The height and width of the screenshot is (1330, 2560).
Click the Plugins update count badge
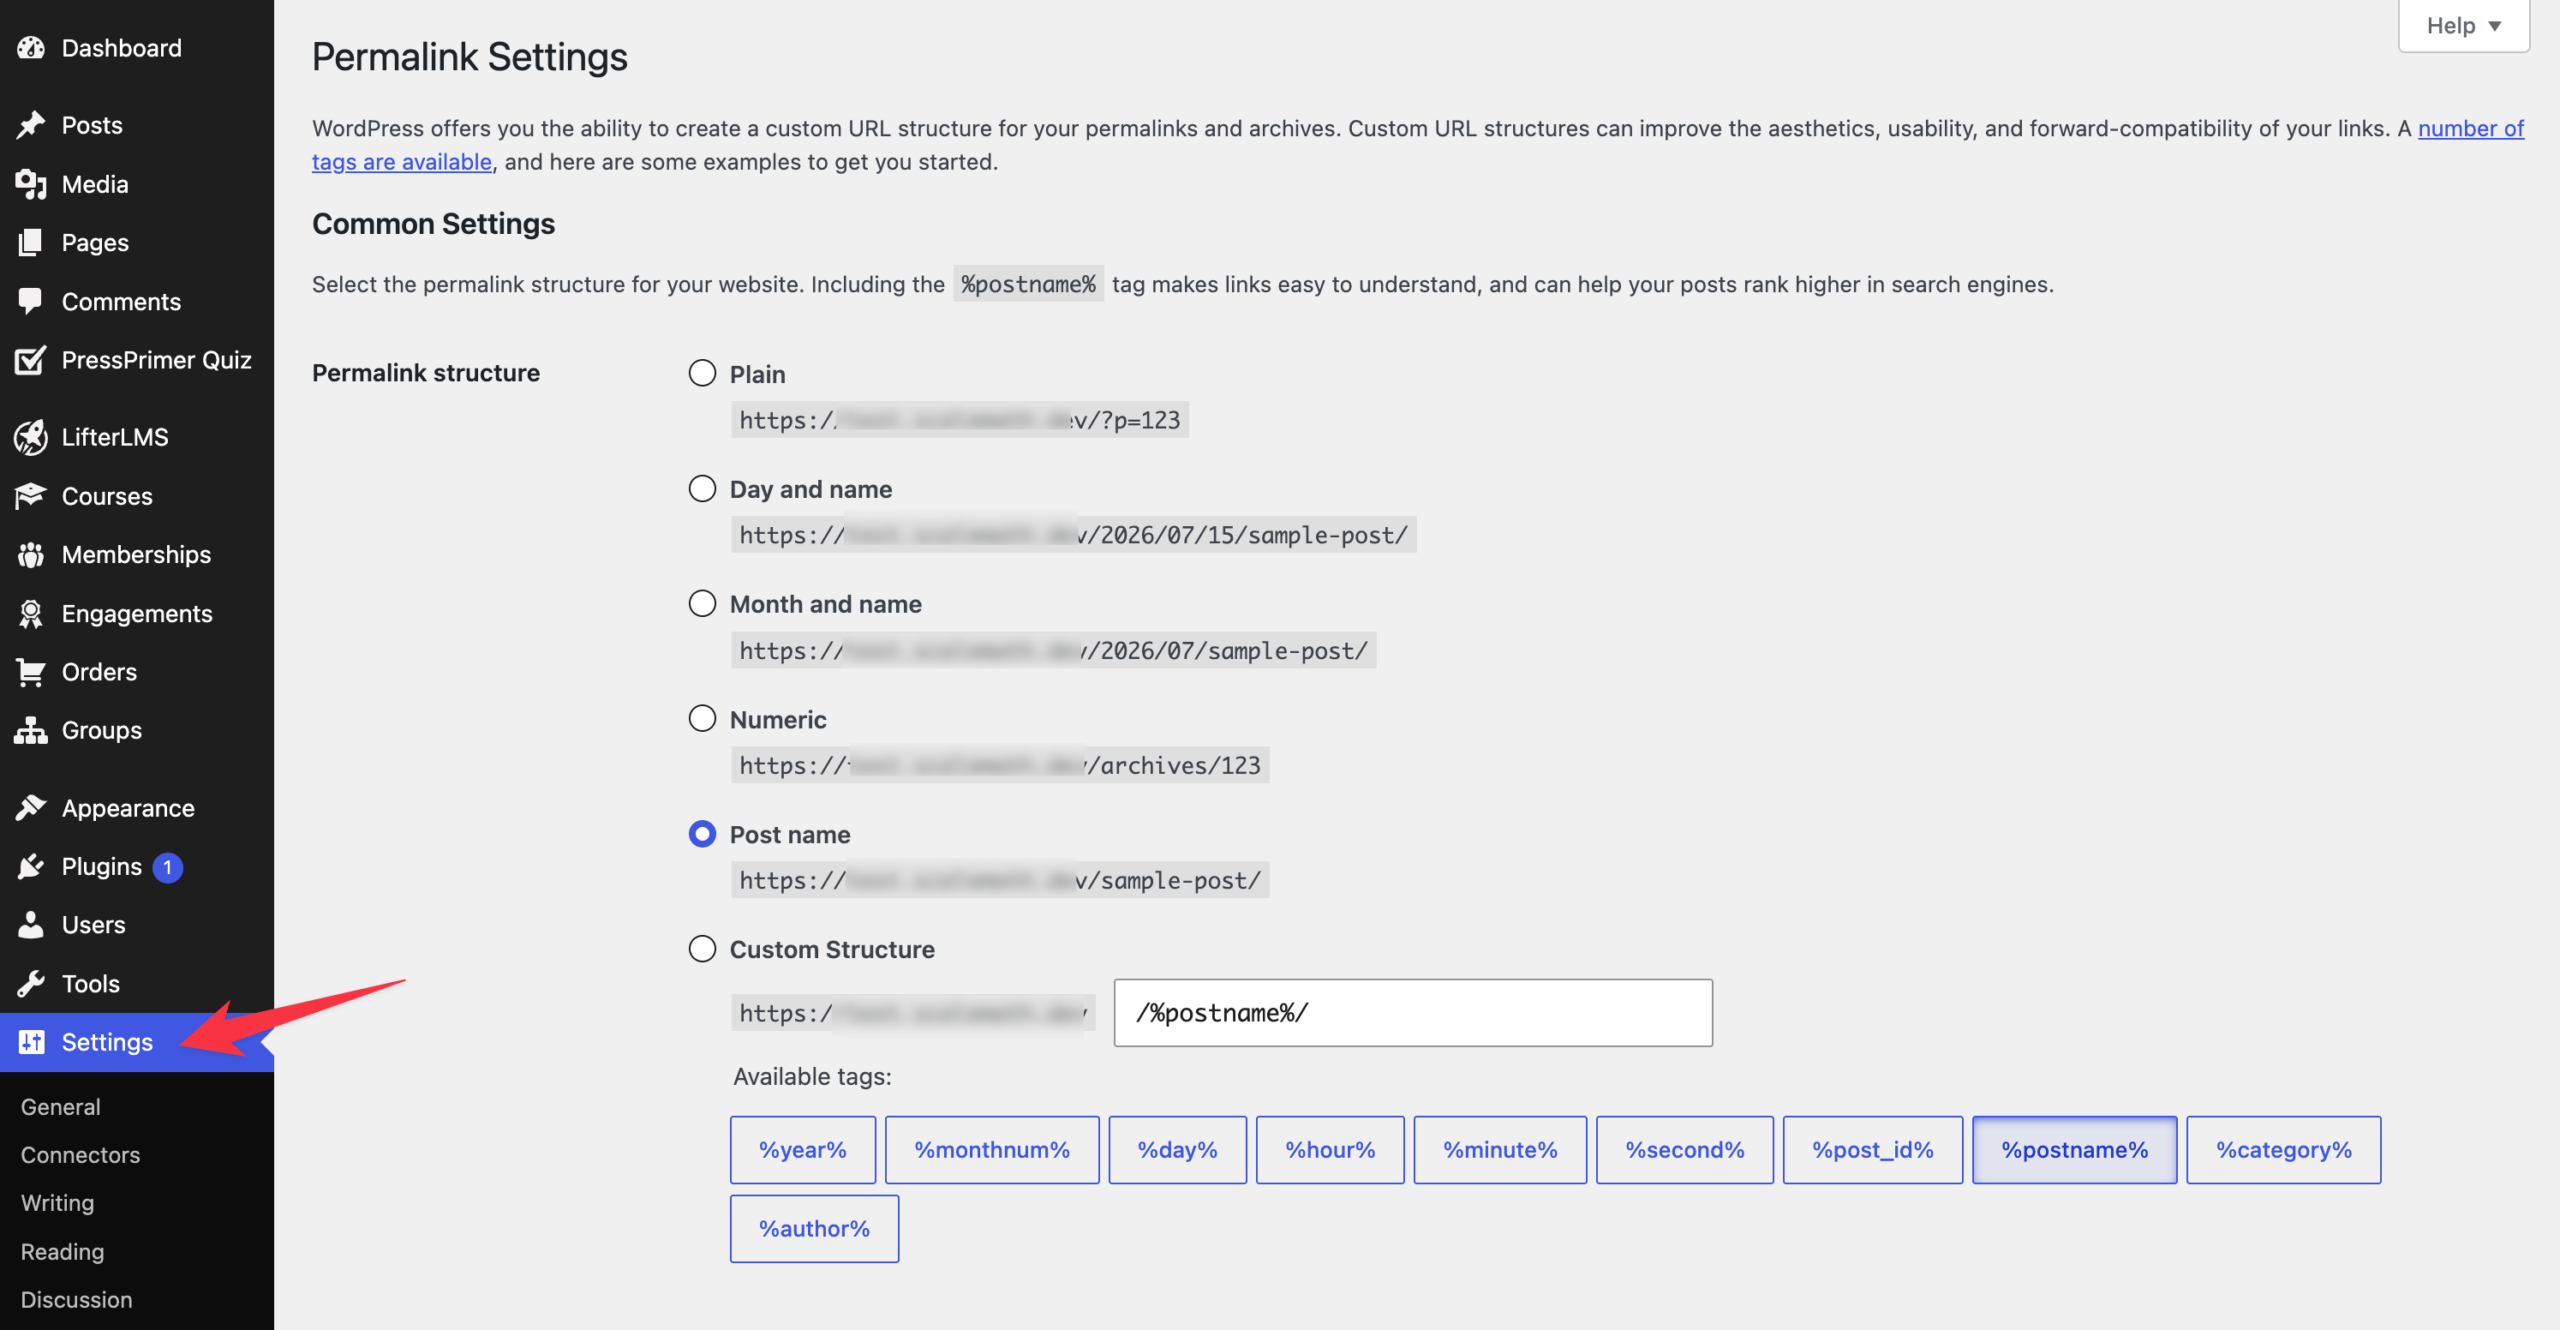tap(168, 867)
